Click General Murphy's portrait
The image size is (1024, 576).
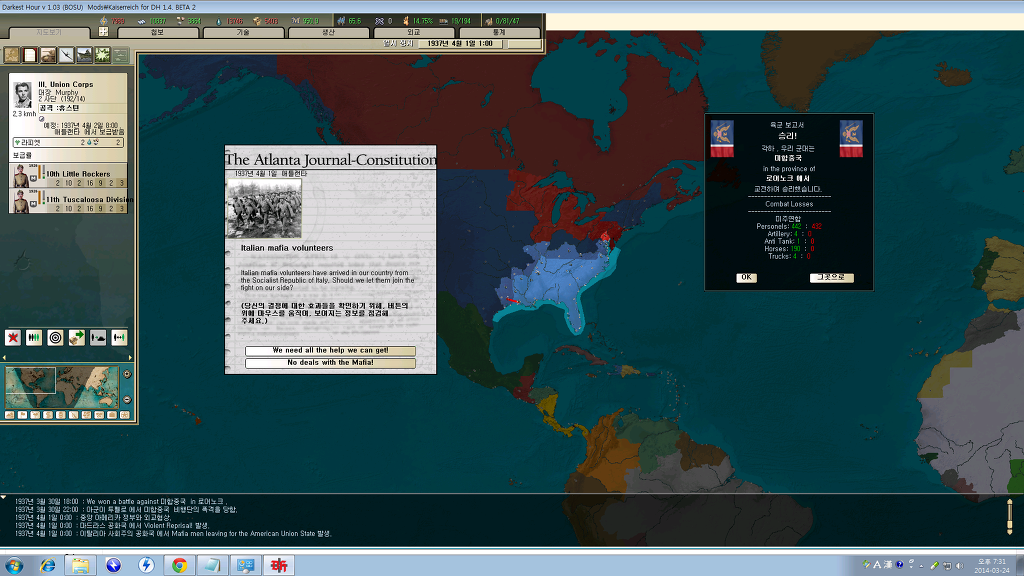23,95
